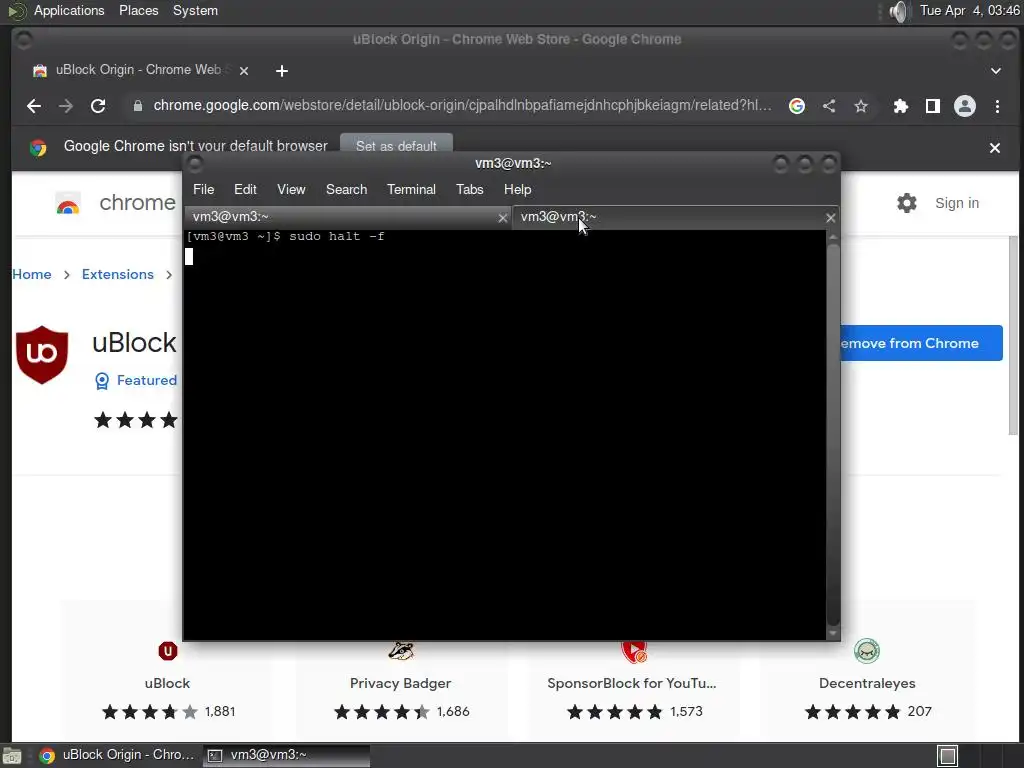Image resolution: width=1024 pixels, height=768 pixels.
Task: Open terminal Edit menu
Action: coord(245,189)
